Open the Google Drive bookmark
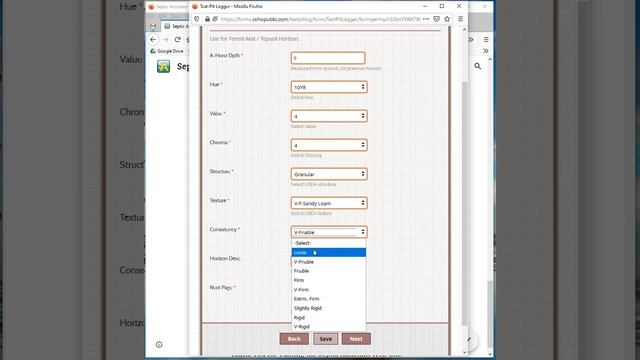640x360 pixels. [x=167, y=51]
